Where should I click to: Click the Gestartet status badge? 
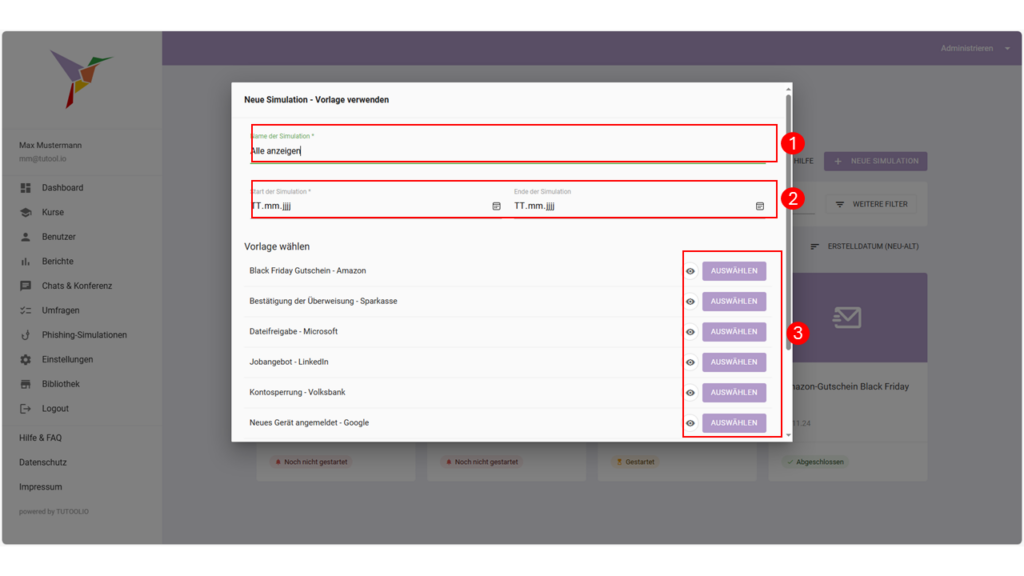coord(635,462)
